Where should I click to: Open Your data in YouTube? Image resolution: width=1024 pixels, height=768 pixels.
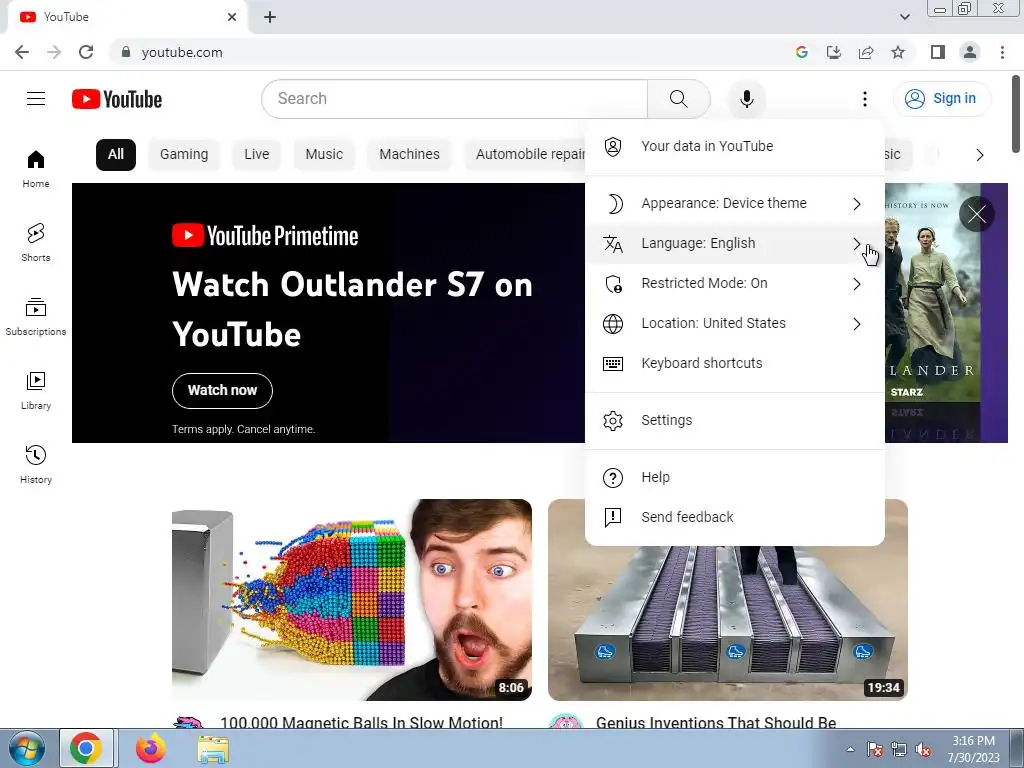[735, 146]
